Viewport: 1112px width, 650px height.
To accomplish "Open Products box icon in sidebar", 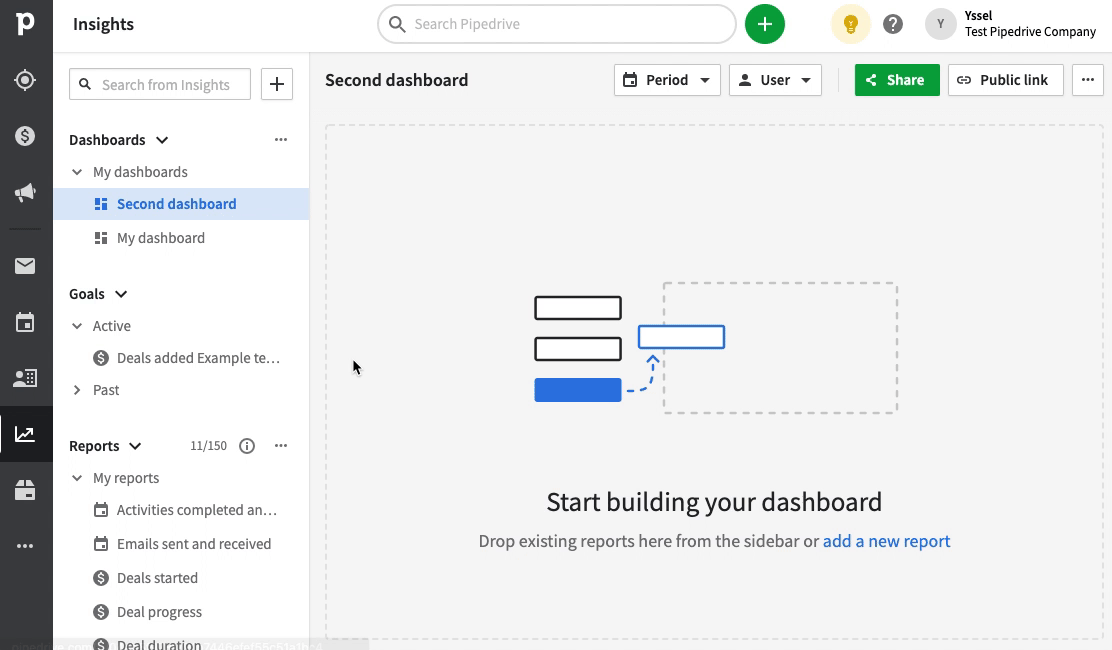I will tap(25, 490).
